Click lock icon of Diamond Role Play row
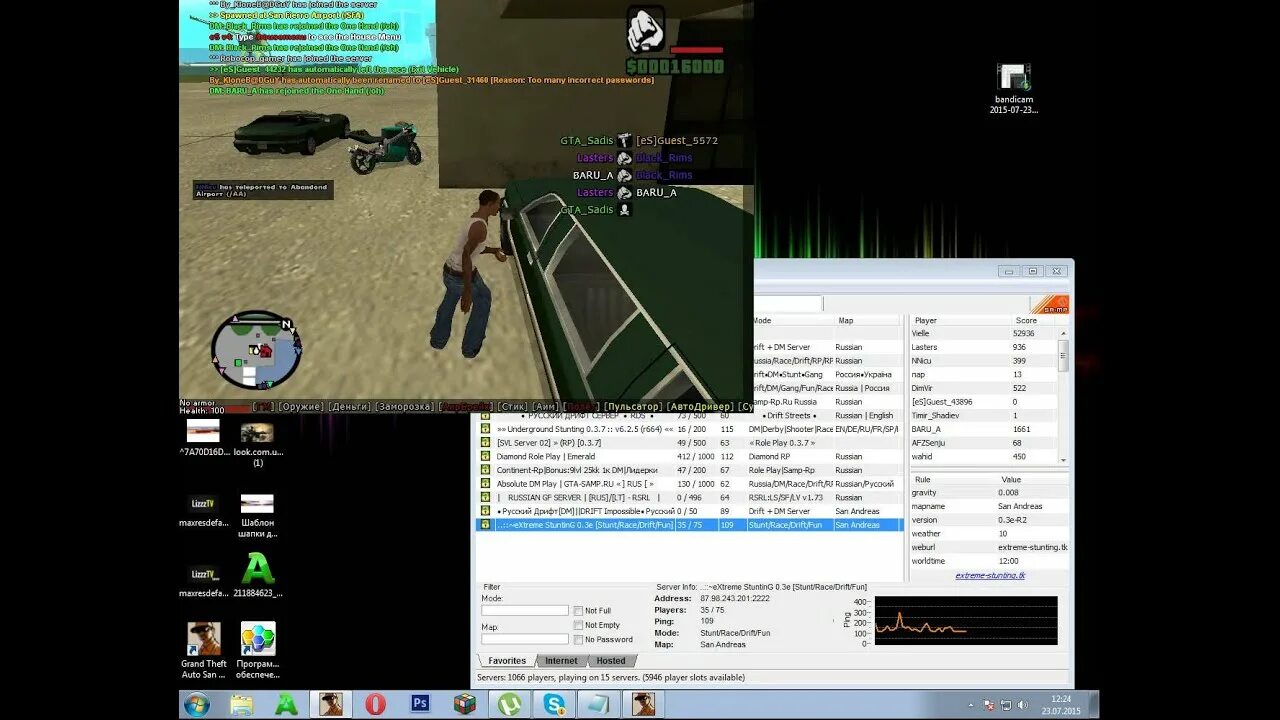The height and width of the screenshot is (720, 1280). [x=486, y=456]
